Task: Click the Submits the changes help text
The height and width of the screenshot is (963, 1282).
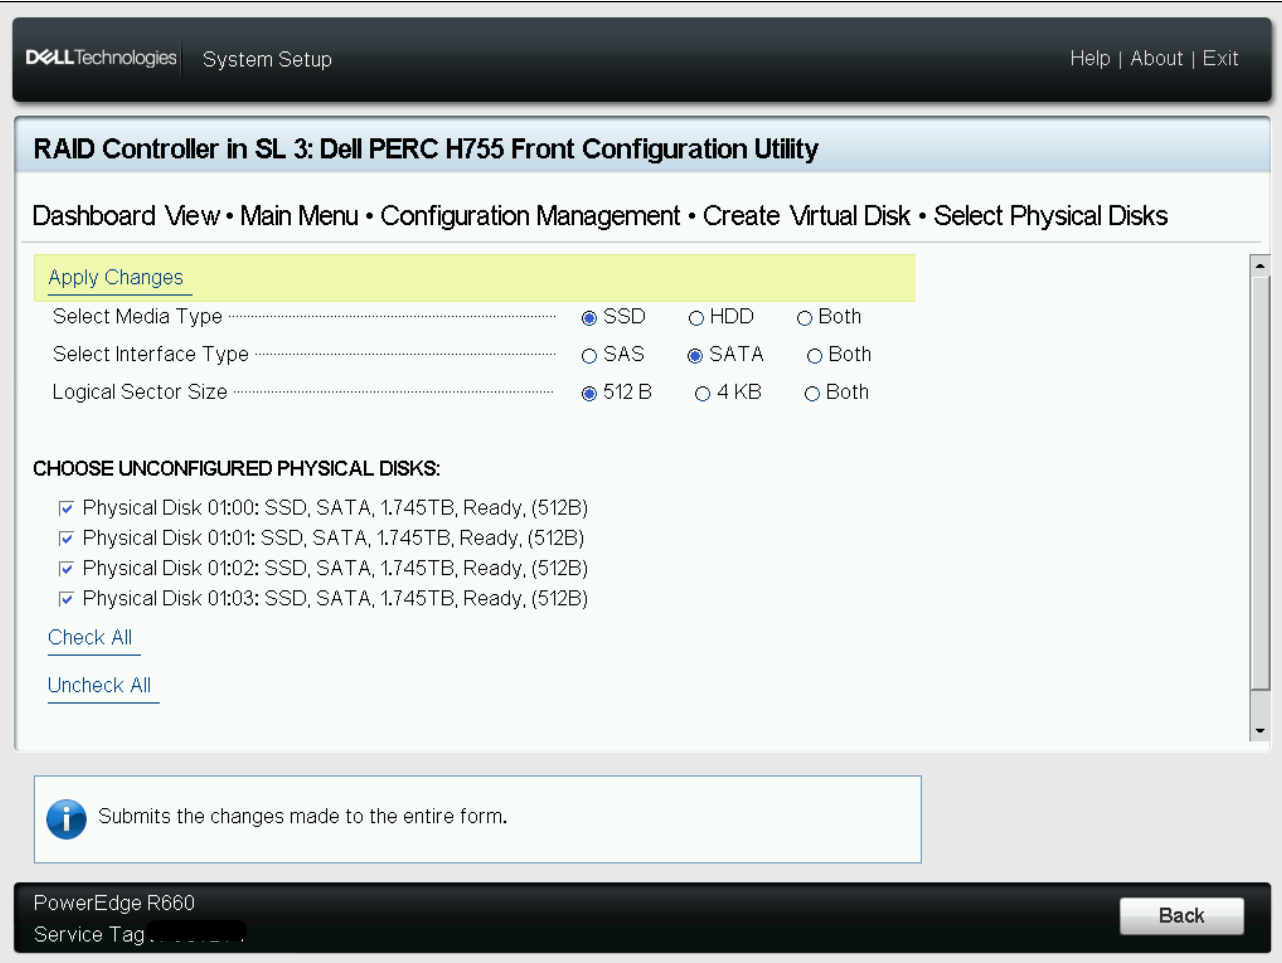Action: pyautogui.click(x=302, y=816)
